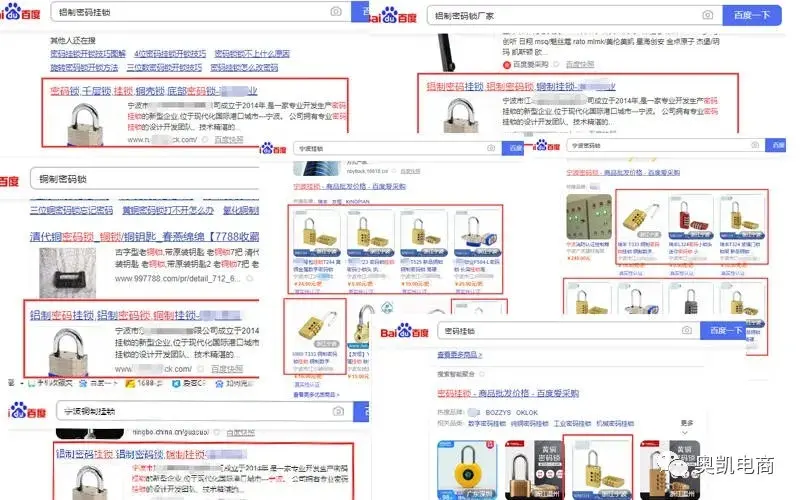Click 百度一下 button in 铝制密码锁厂家 panel
Image resolution: width=800 pixels, height=500 pixels.
coord(752,15)
